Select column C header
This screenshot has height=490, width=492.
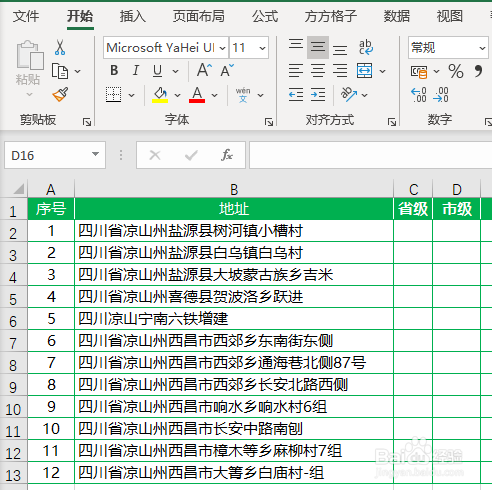point(413,189)
